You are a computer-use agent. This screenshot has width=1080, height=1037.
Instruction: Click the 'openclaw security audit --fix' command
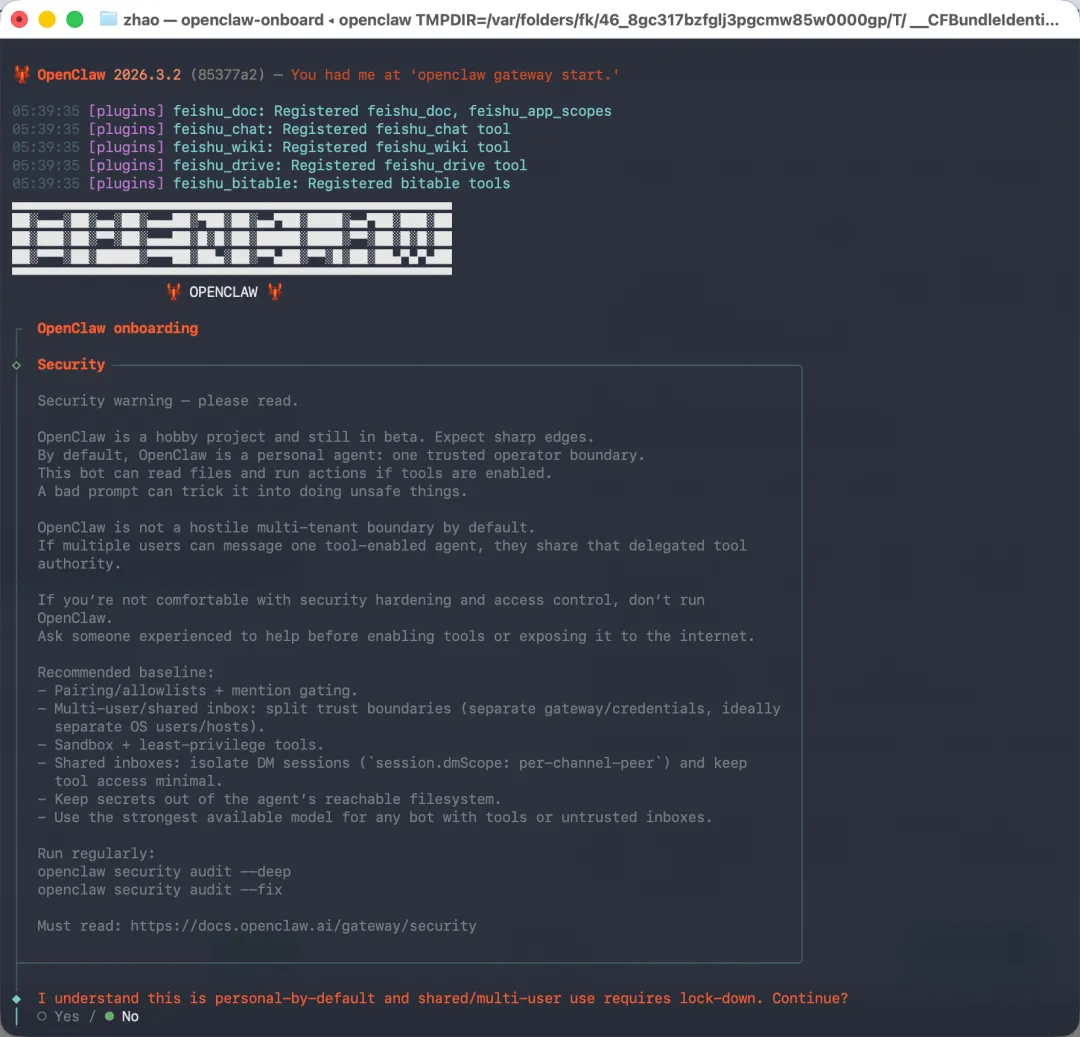(160, 890)
